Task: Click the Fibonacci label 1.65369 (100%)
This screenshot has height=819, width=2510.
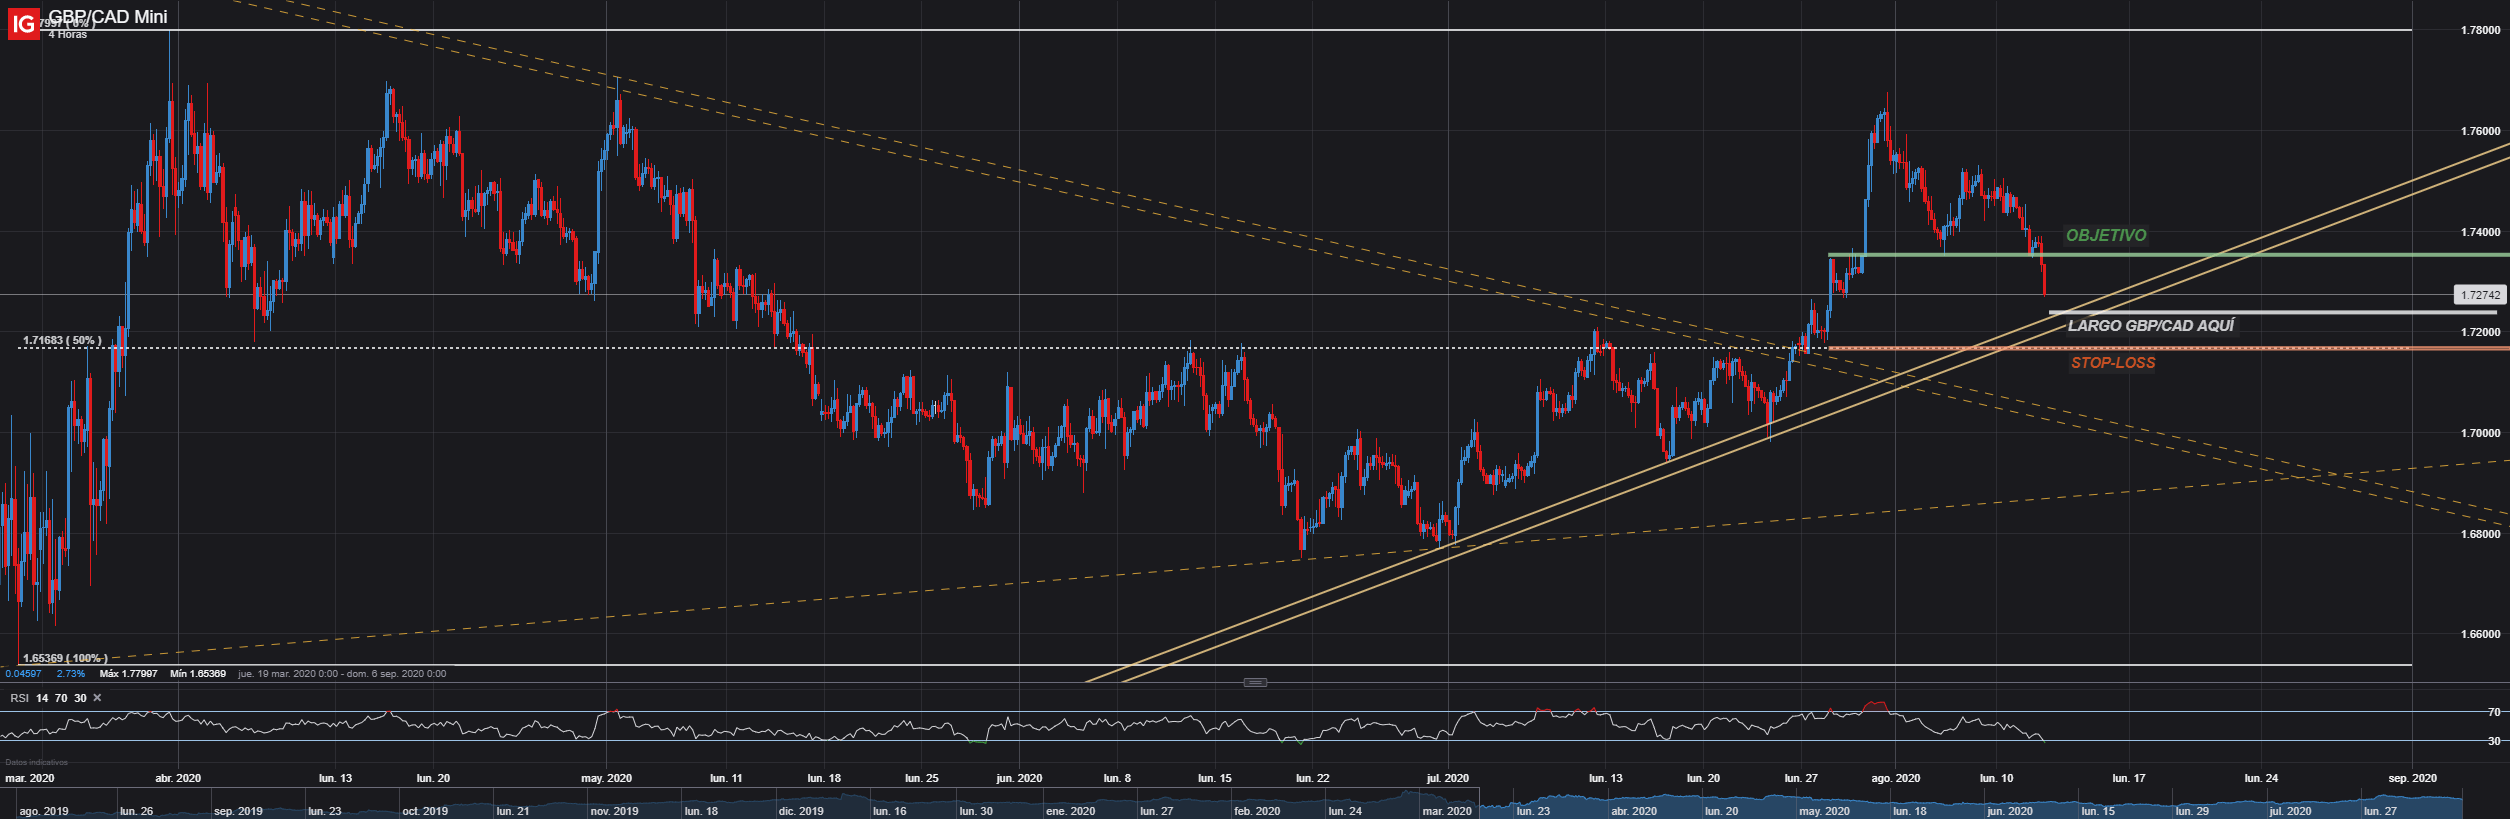Action: click(x=65, y=659)
